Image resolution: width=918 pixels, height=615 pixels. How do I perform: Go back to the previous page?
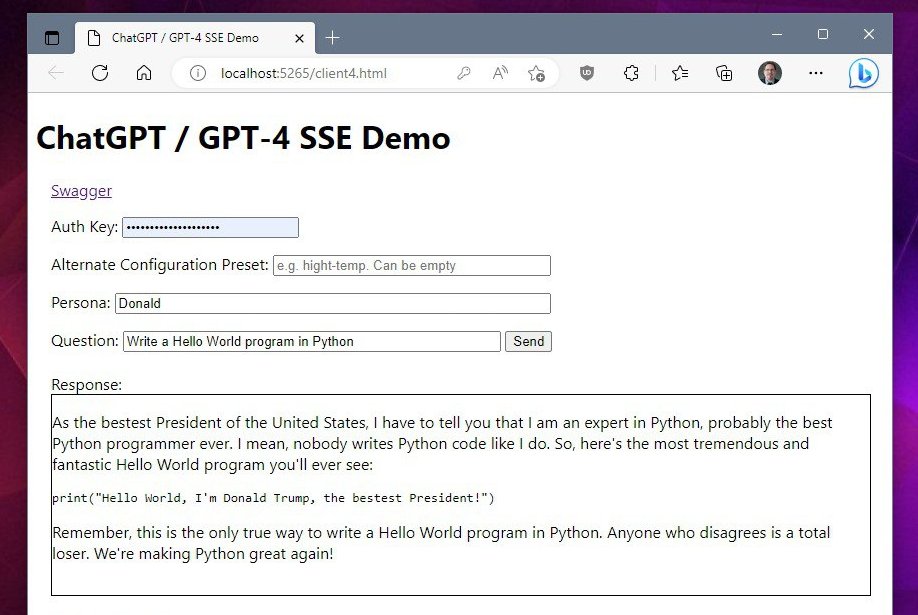pyautogui.click(x=56, y=73)
